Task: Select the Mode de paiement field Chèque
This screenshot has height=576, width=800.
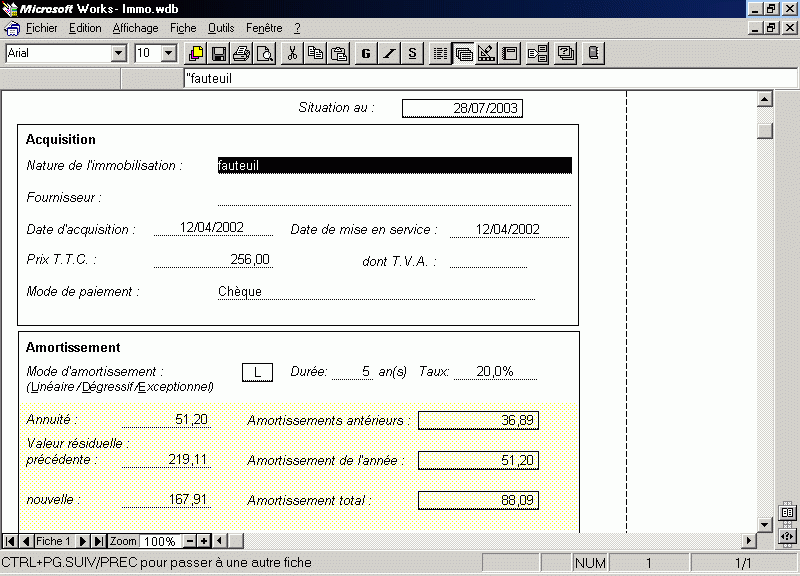Action: coord(377,291)
